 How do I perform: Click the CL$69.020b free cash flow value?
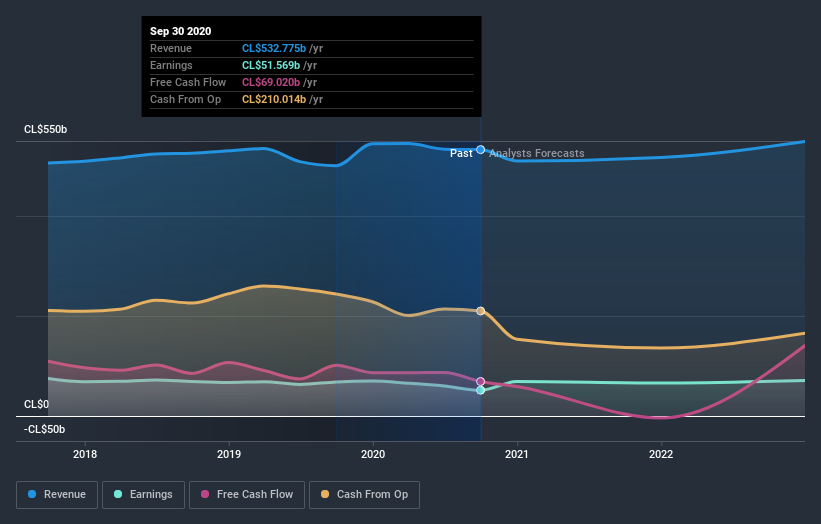(x=271, y=82)
